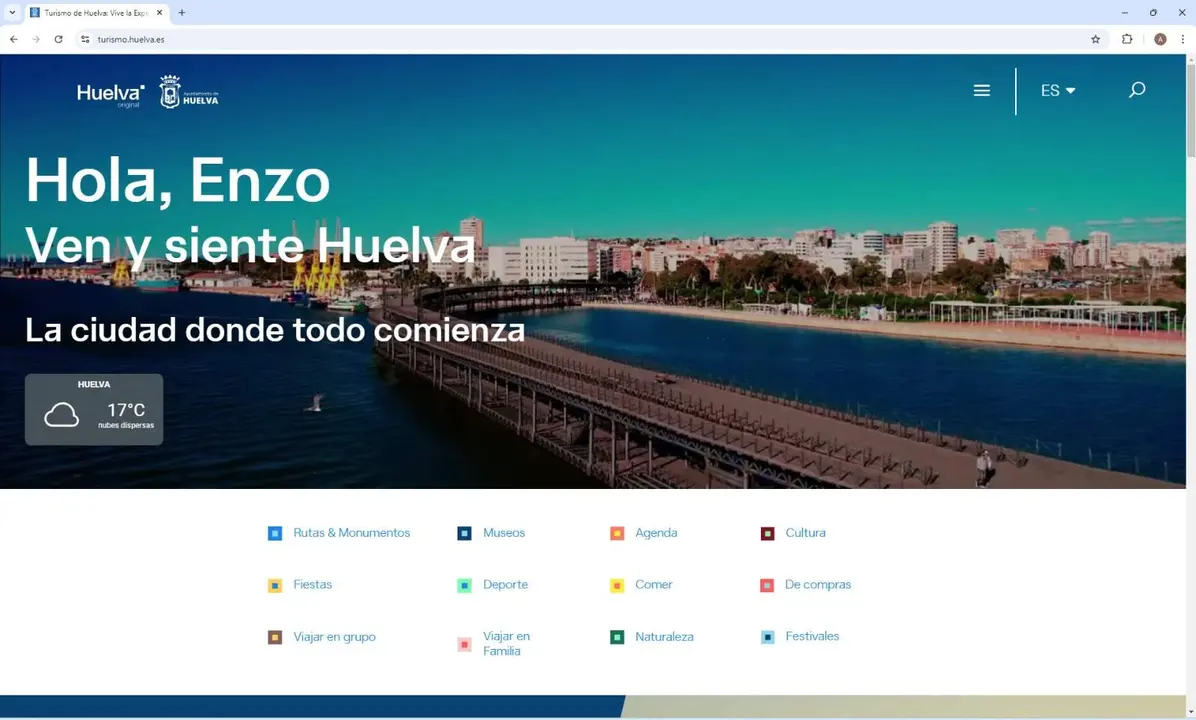
Task: Click the 'Ven y siente Huelva' heading
Action: tap(250, 246)
